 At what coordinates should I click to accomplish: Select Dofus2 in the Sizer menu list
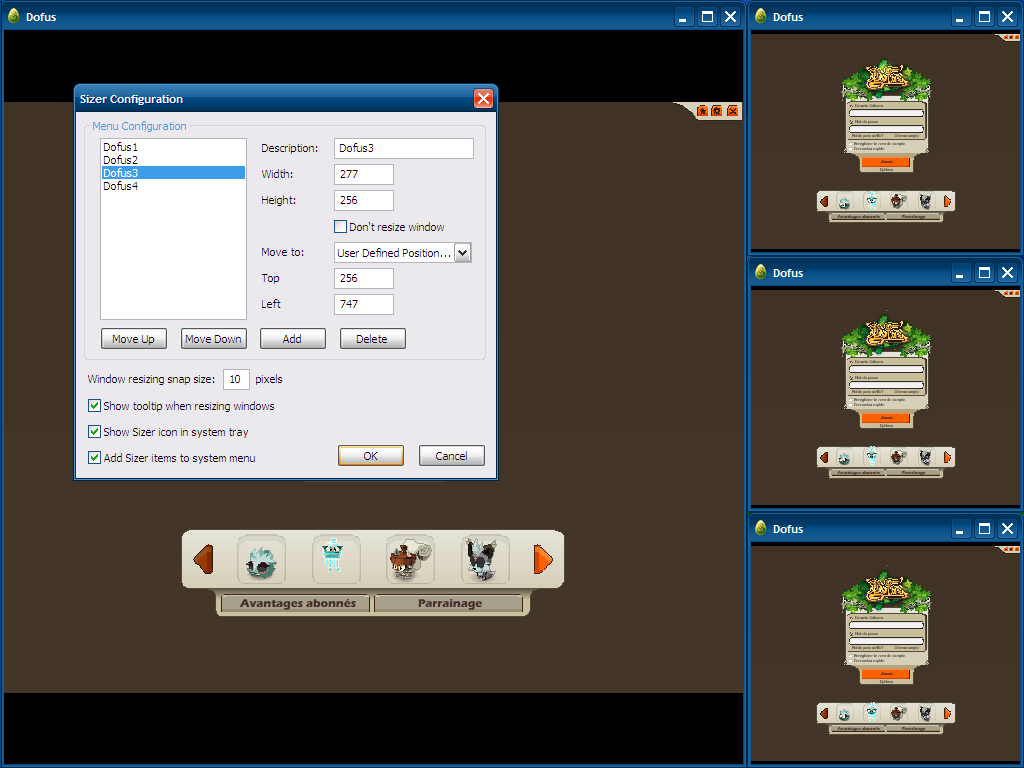(x=173, y=160)
